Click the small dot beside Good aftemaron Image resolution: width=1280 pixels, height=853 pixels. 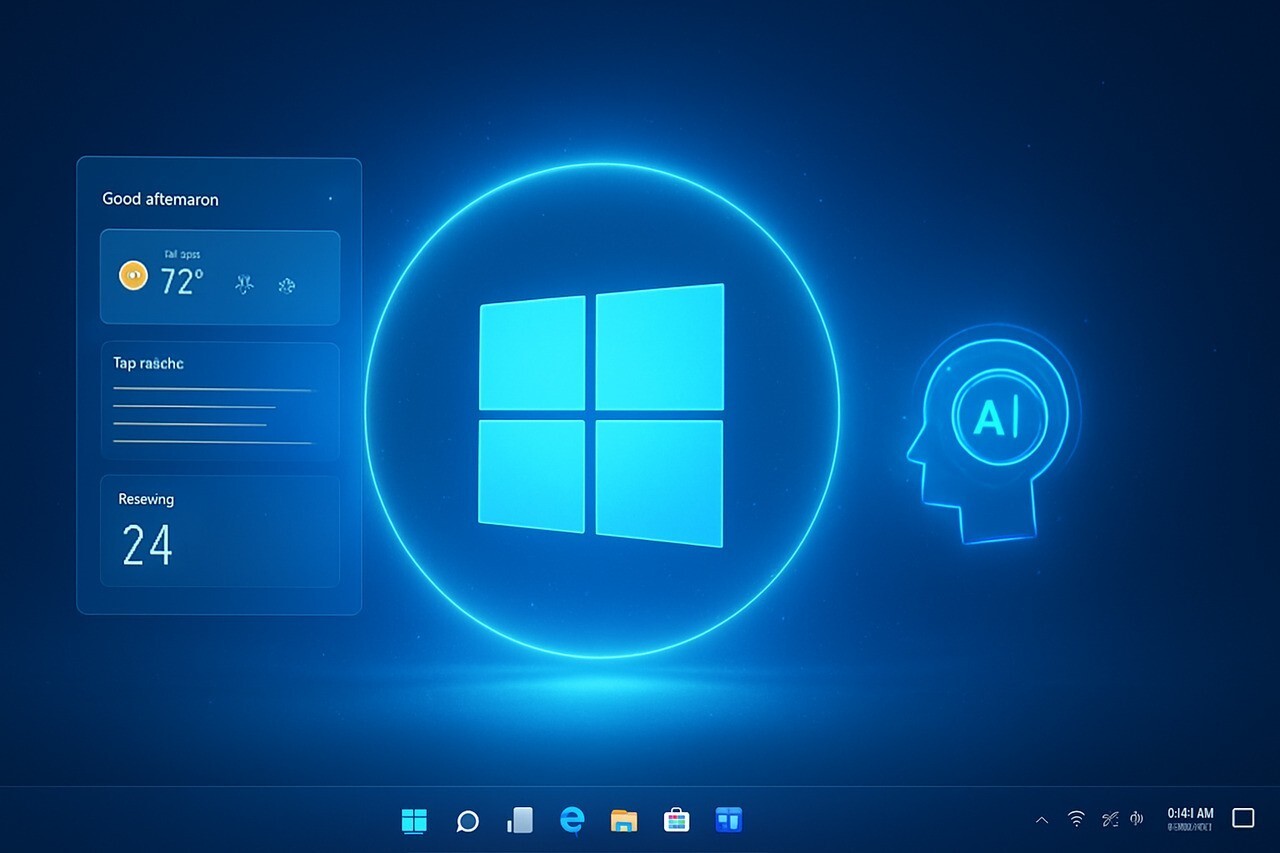[x=329, y=199]
